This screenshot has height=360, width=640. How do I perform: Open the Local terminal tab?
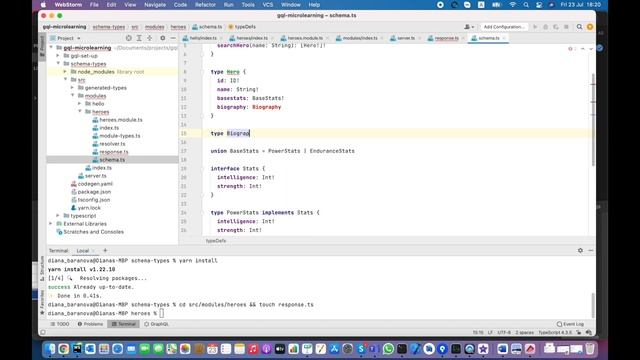tap(82, 251)
